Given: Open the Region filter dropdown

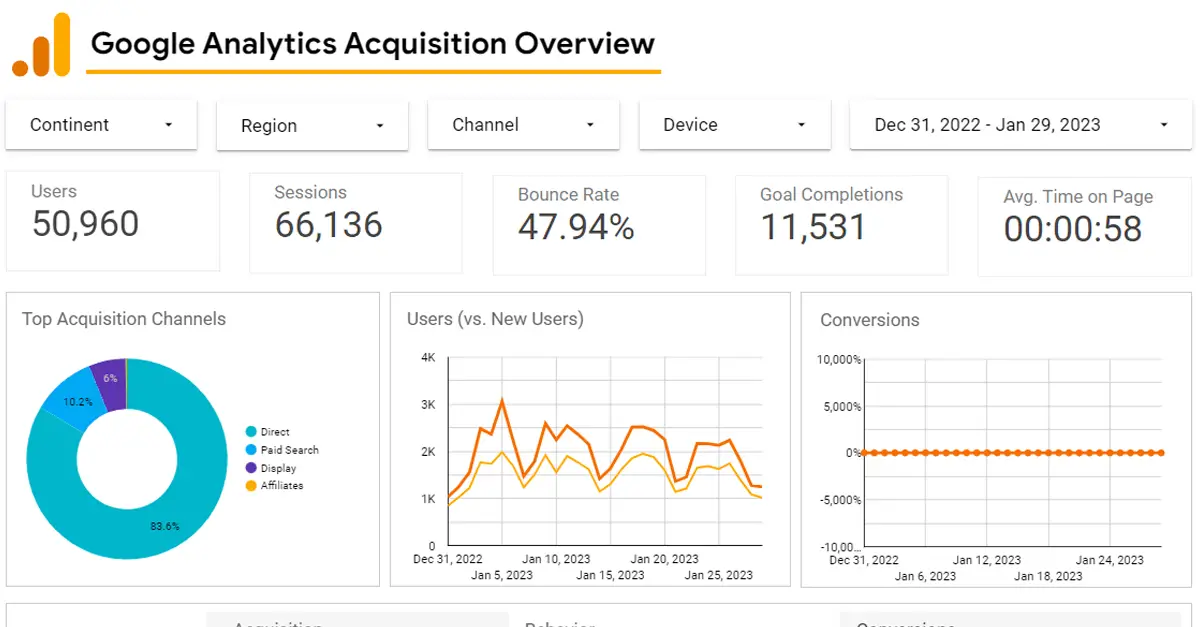Looking at the screenshot, I should point(311,125).
